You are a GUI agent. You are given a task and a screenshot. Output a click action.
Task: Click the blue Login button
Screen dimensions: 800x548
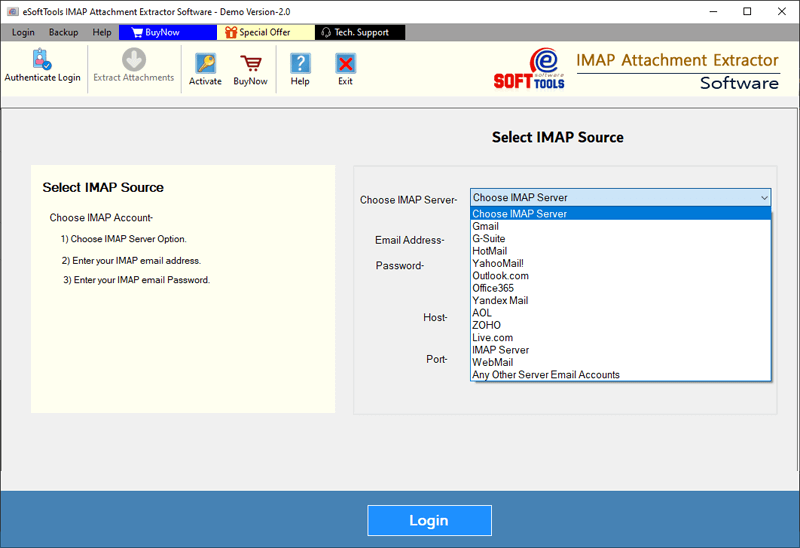pyautogui.click(x=429, y=520)
